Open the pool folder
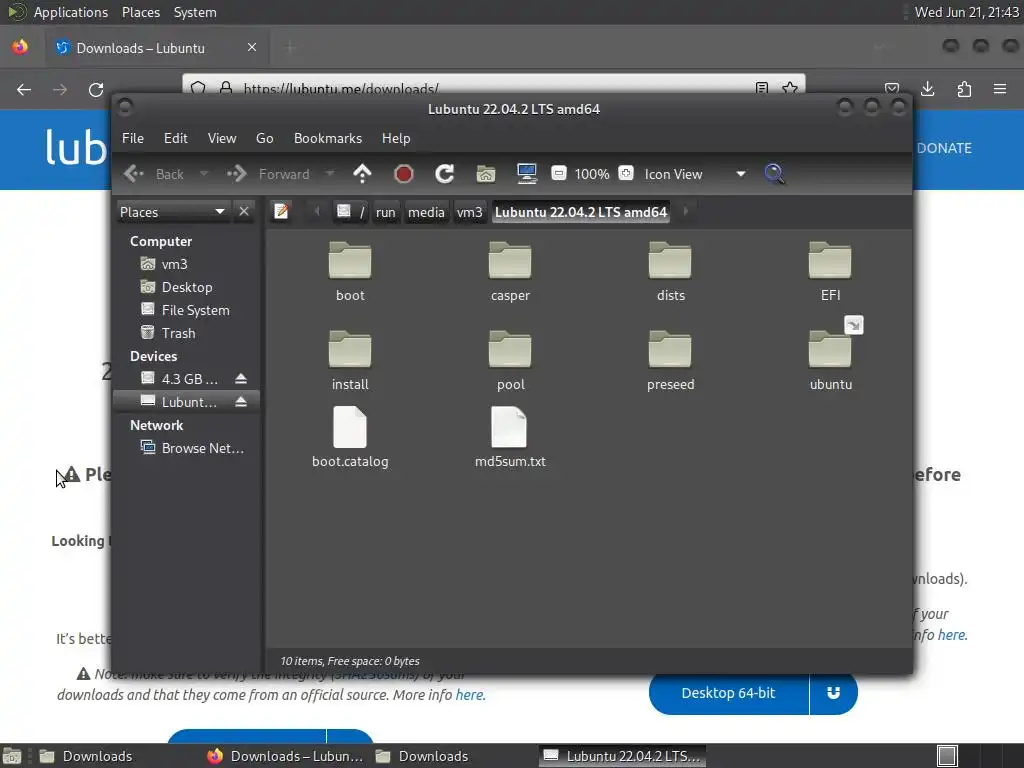 (x=510, y=360)
